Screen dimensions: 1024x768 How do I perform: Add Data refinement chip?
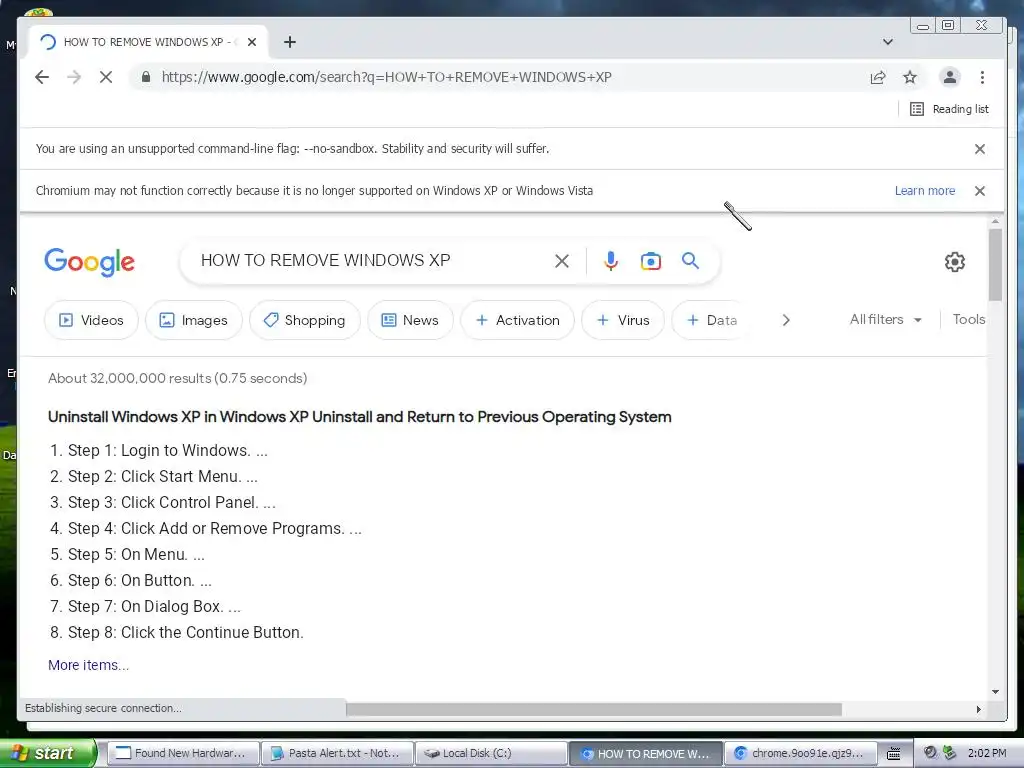[711, 320]
